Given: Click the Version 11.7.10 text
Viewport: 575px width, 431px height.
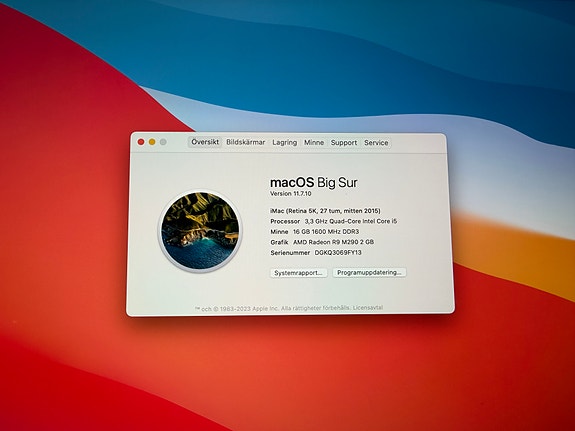Looking at the screenshot, I should [x=290, y=193].
